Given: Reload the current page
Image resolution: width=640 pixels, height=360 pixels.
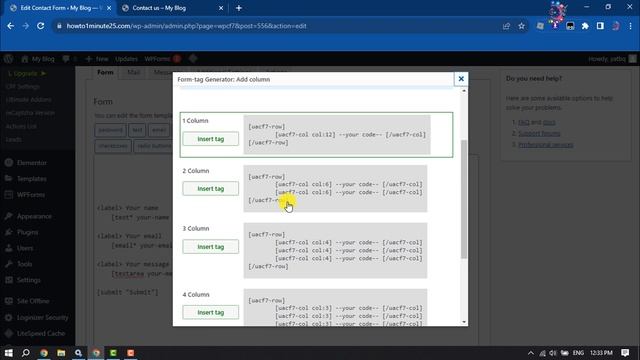Looking at the screenshot, I should pos(40,26).
